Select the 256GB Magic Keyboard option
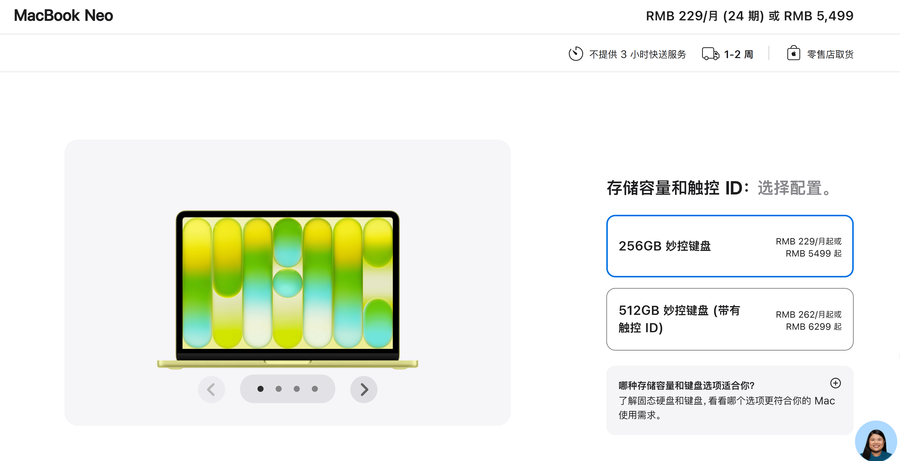 coord(730,246)
